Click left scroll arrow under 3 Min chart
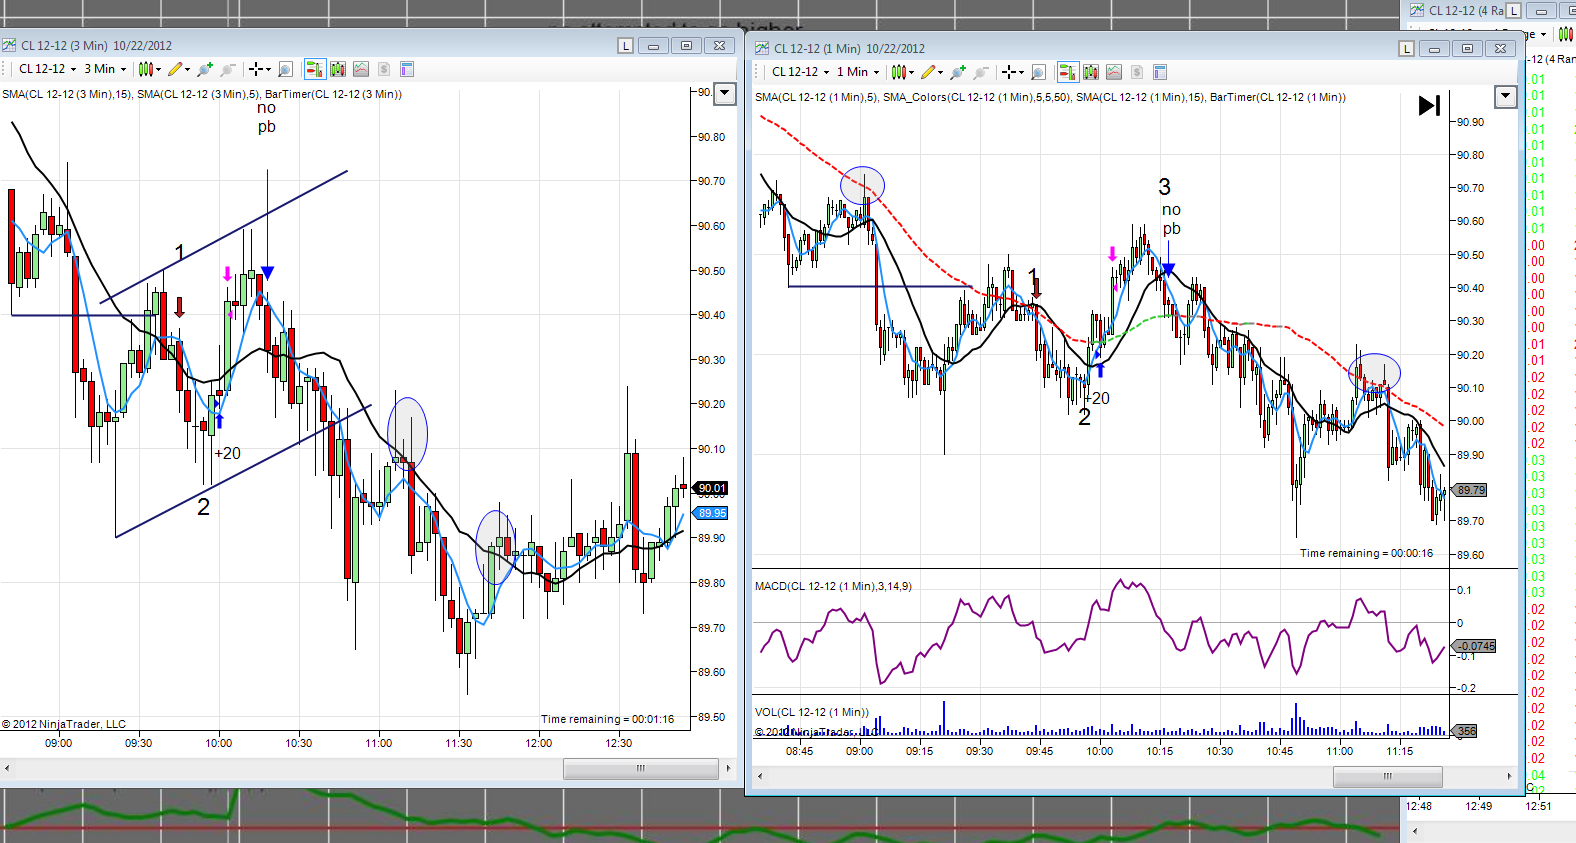 click(x=8, y=768)
